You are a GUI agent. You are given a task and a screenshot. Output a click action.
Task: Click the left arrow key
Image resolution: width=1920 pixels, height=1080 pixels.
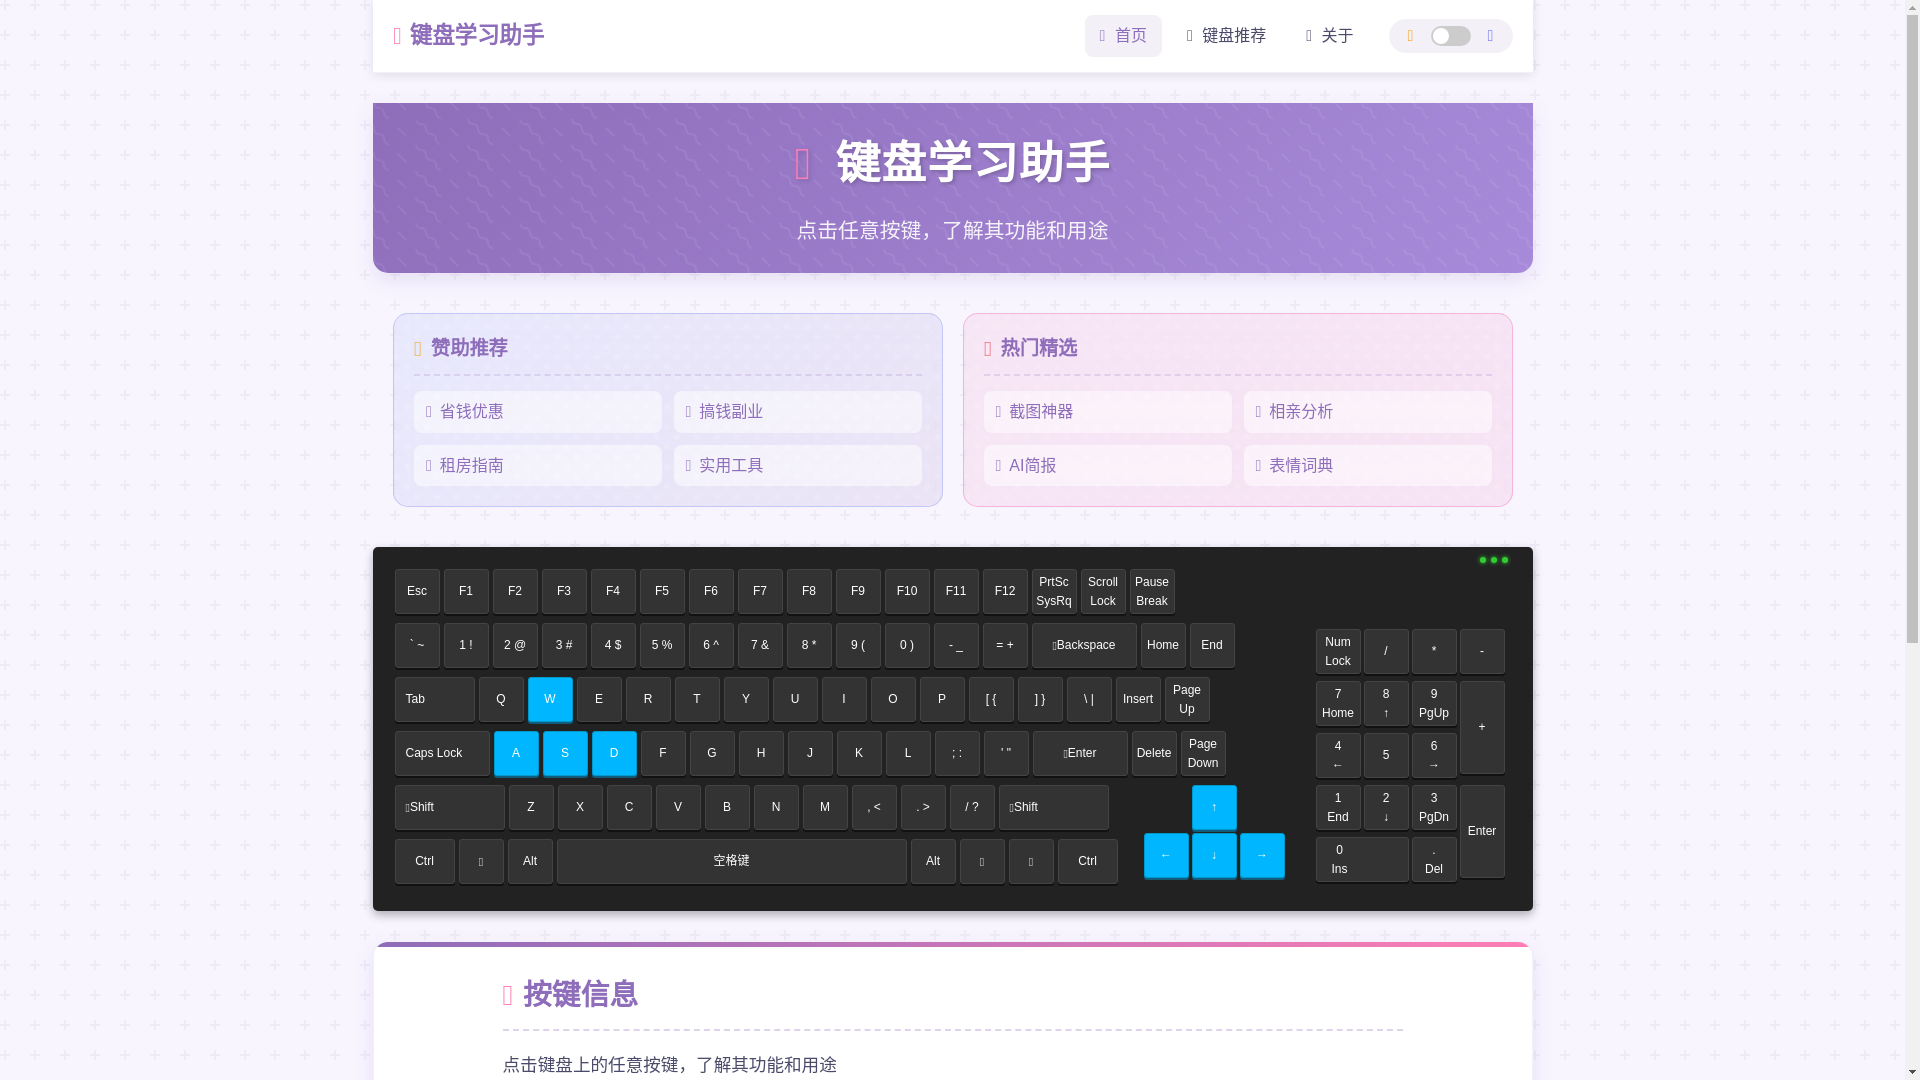1166,855
